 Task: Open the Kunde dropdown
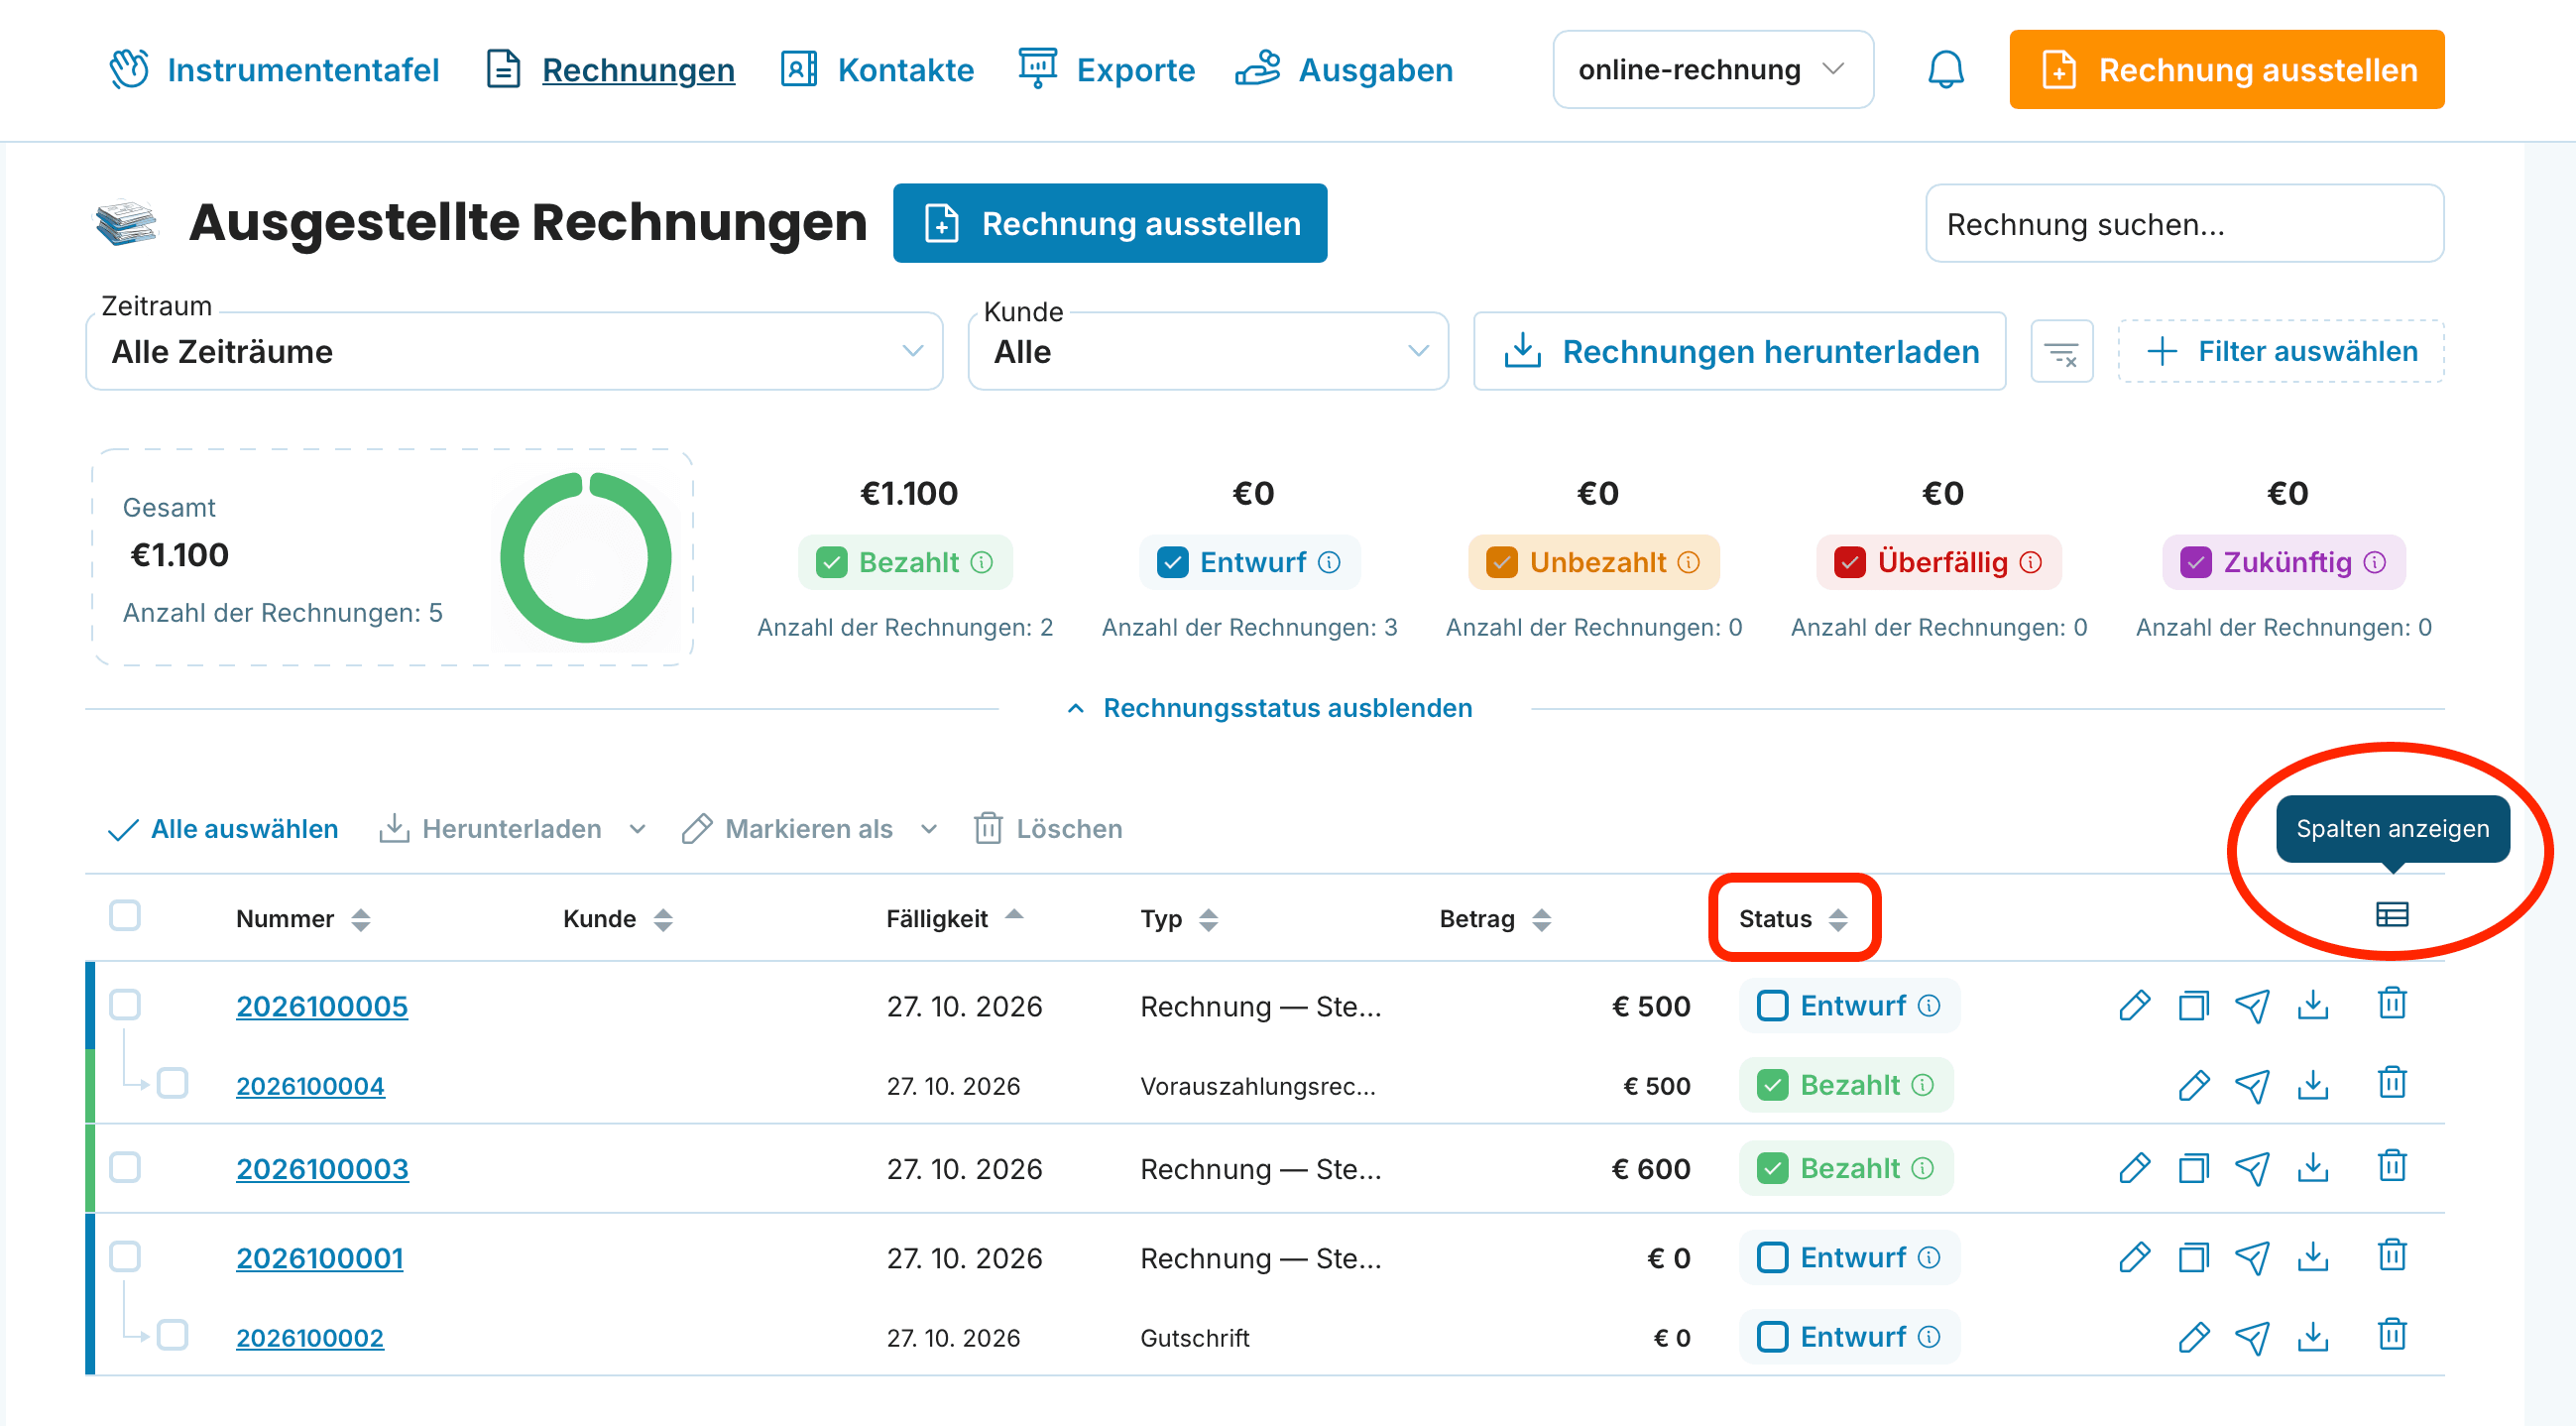tap(1208, 352)
